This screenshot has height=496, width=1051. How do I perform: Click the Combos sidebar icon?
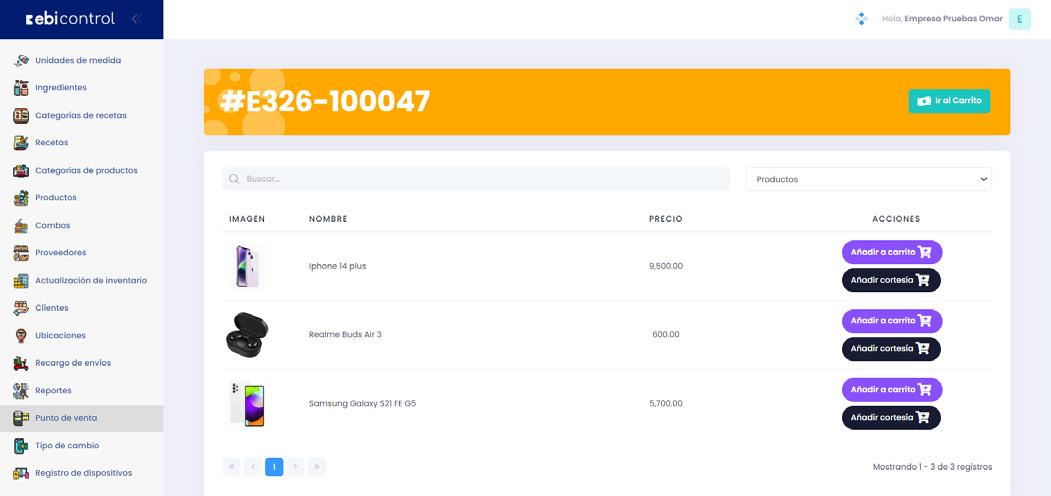click(x=21, y=225)
